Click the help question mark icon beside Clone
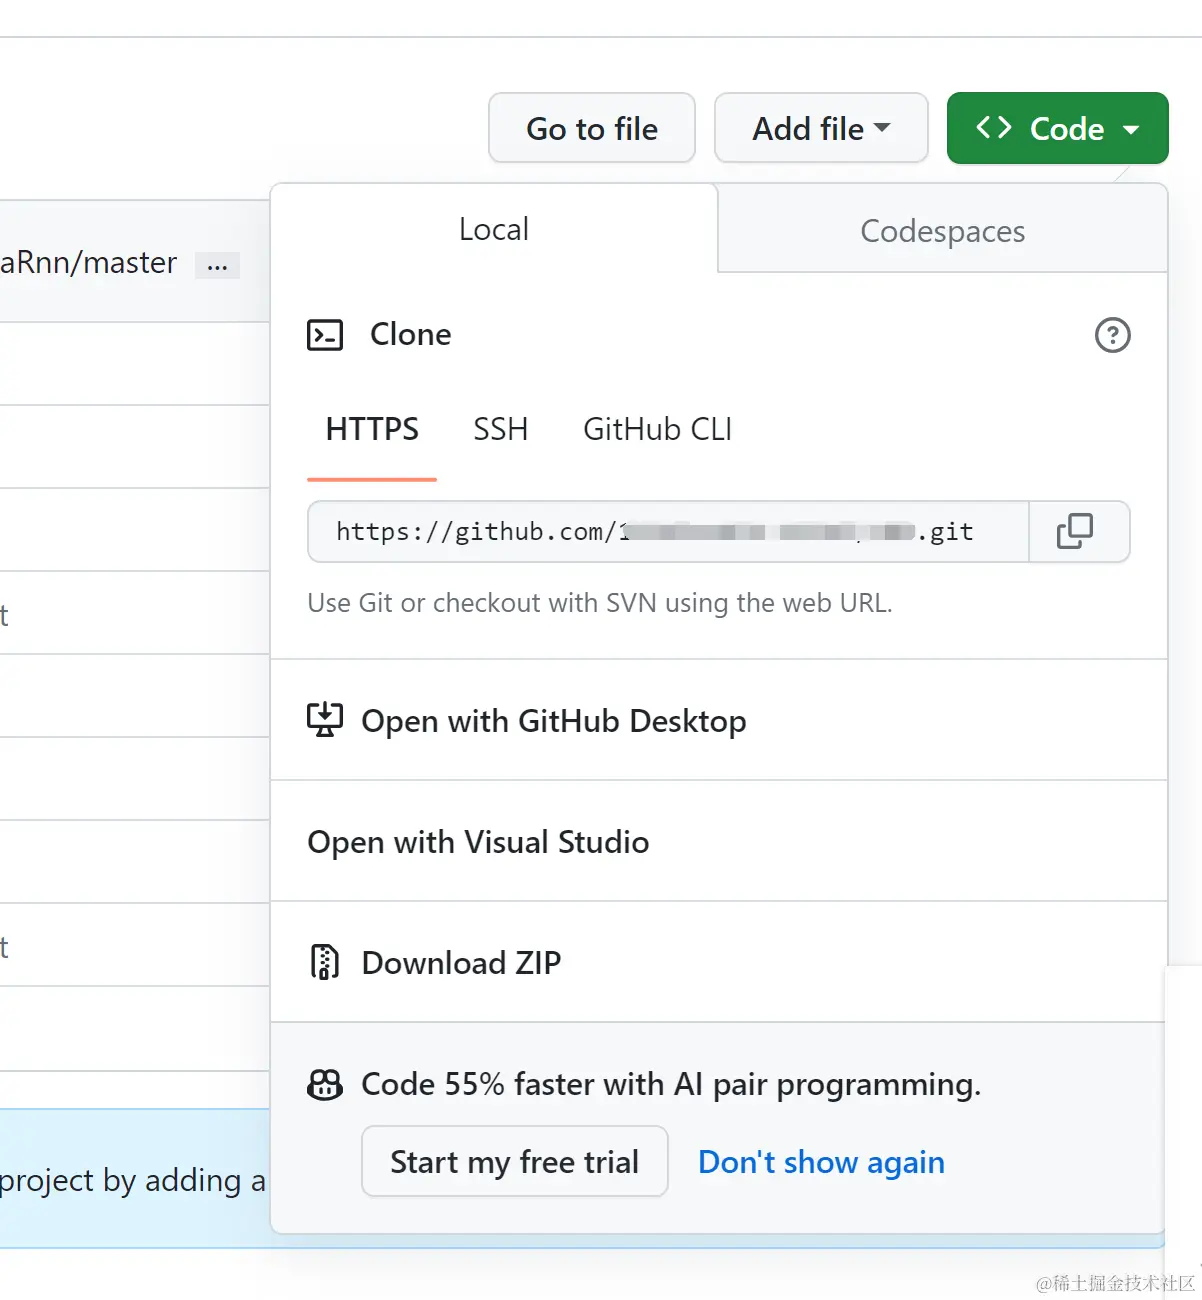The image size is (1202, 1300). (1112, 335)
